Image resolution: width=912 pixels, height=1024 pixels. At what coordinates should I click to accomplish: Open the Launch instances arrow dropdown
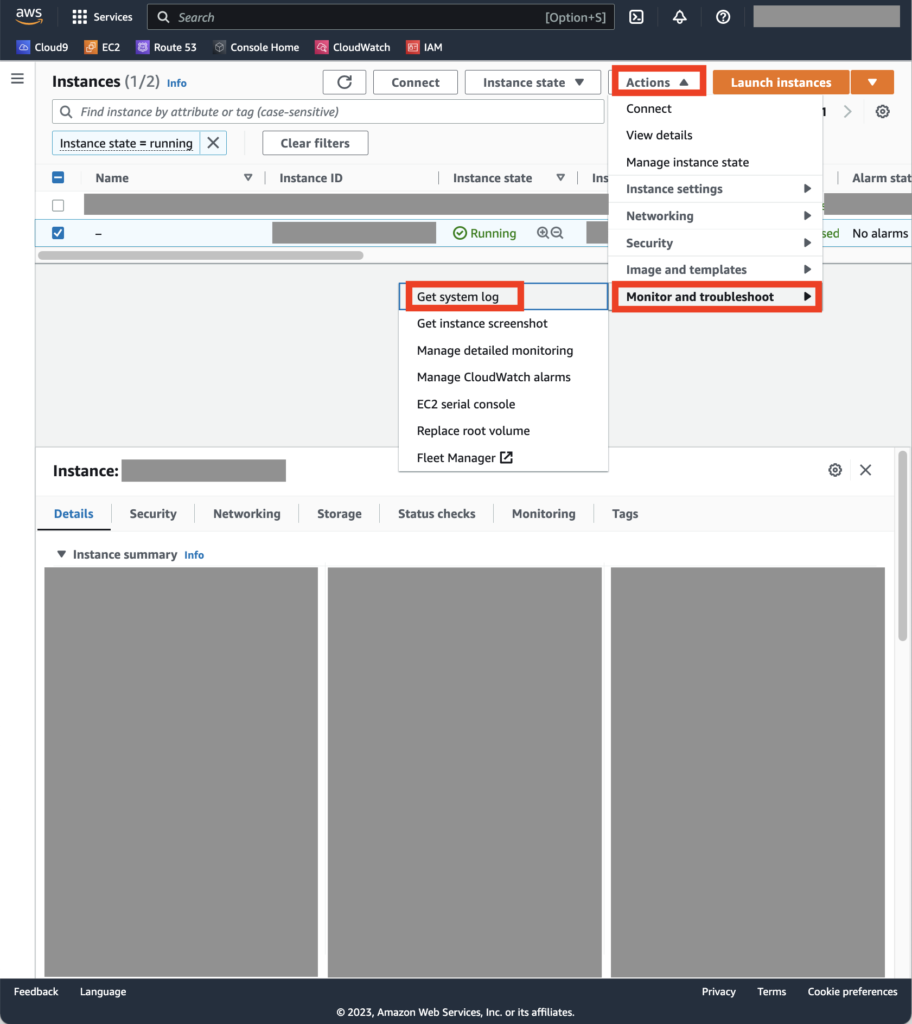[x=872, y=82]
